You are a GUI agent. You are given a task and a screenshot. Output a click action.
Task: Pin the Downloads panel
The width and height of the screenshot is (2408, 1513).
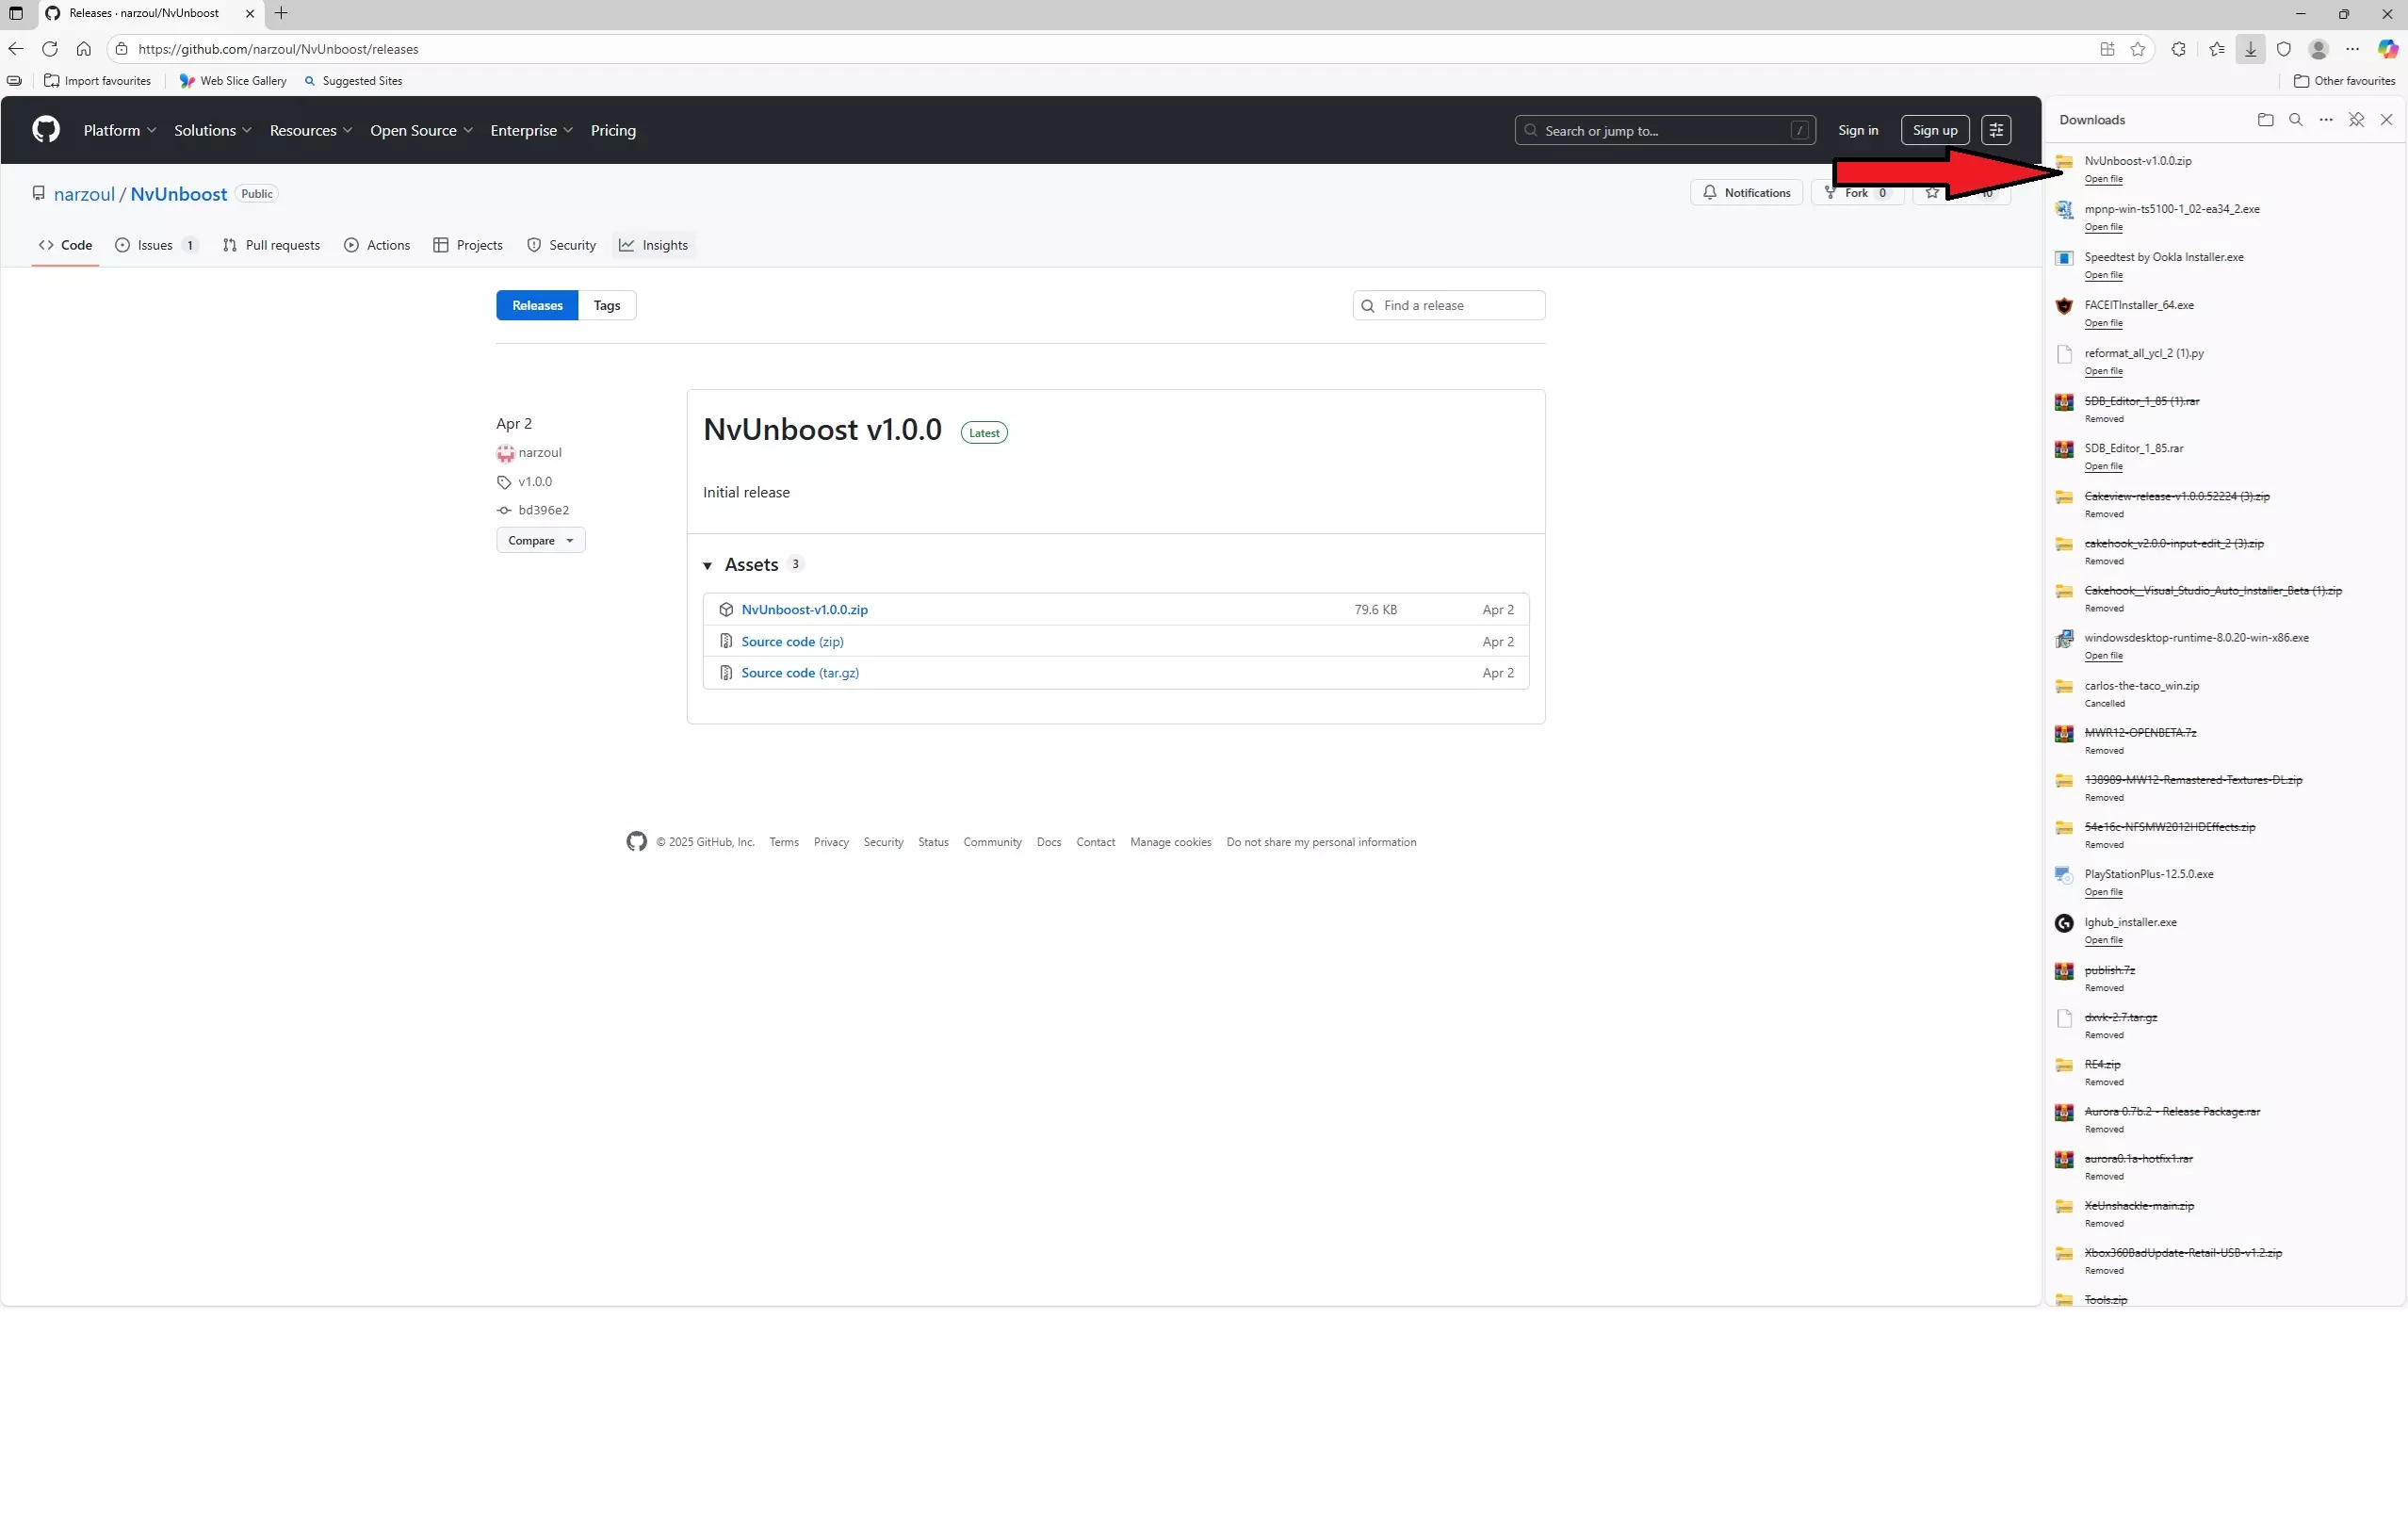(x=2356, y=120)
